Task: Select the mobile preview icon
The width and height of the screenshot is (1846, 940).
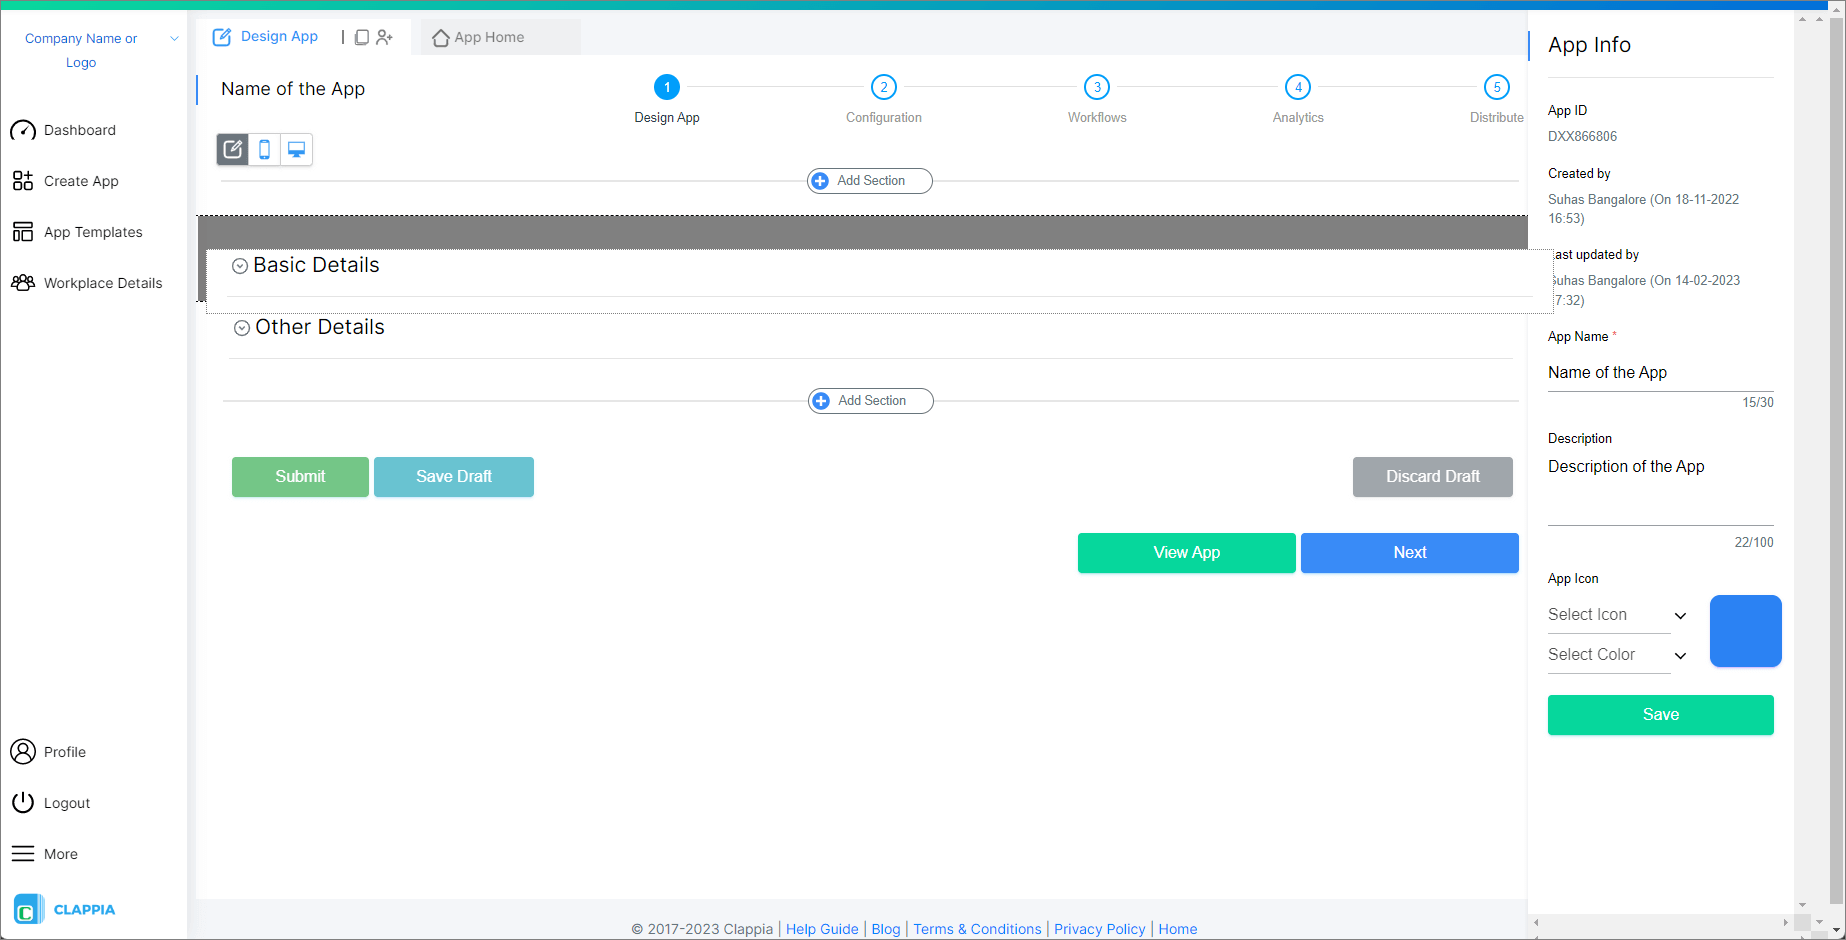Action: point(264,149)
